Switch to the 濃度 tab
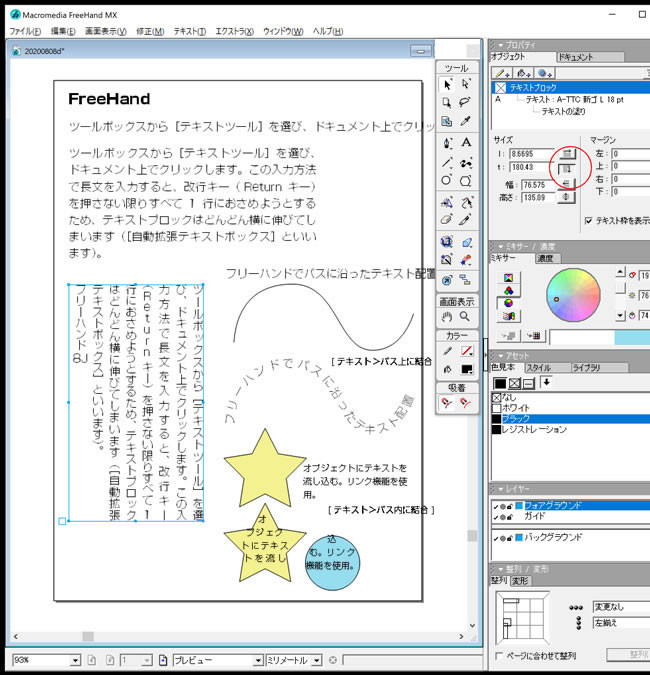 [x=547, y=258]
